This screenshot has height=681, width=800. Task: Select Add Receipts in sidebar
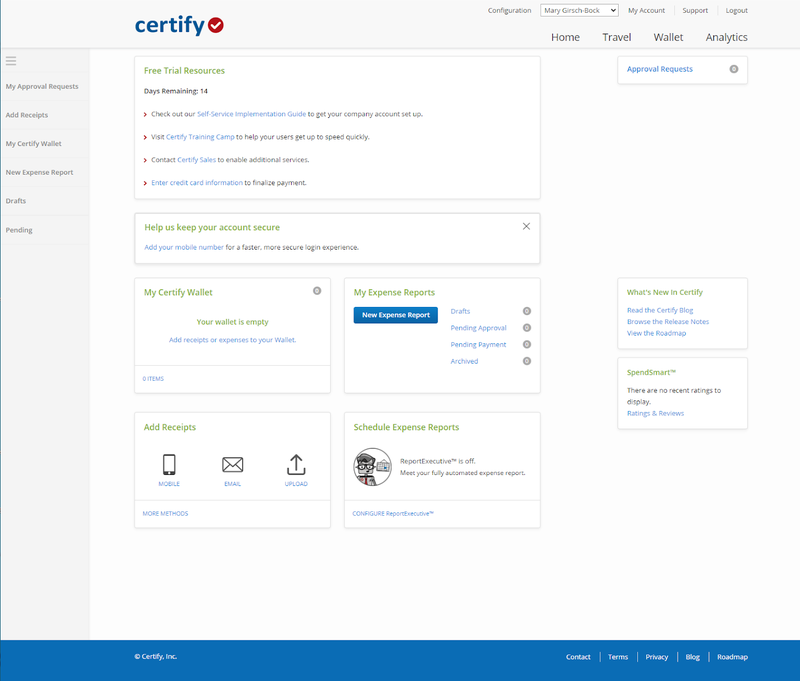tap(27, 115)
